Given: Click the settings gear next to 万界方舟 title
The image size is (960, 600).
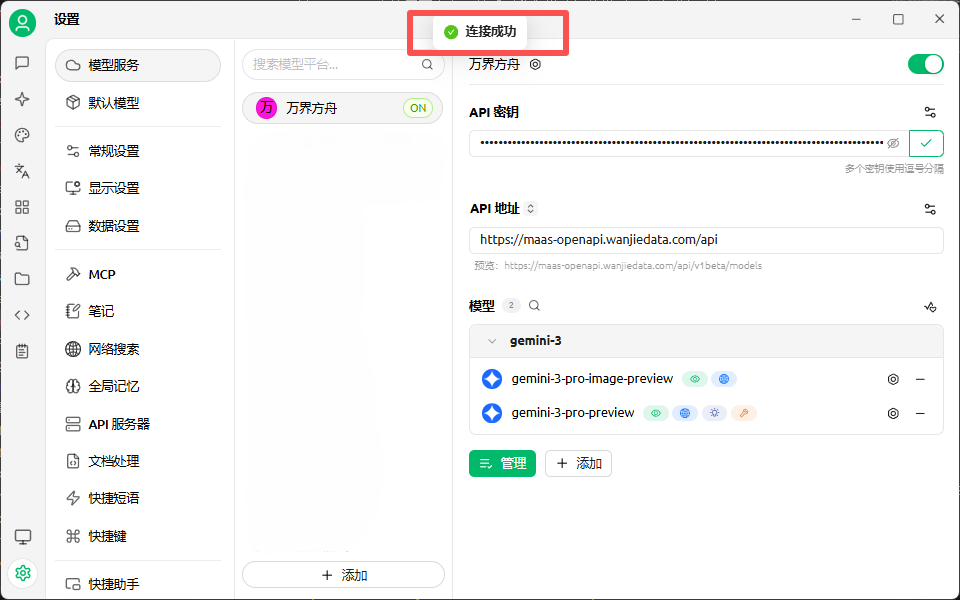Looking at the screenshot, I should click(x=535, y=64).
